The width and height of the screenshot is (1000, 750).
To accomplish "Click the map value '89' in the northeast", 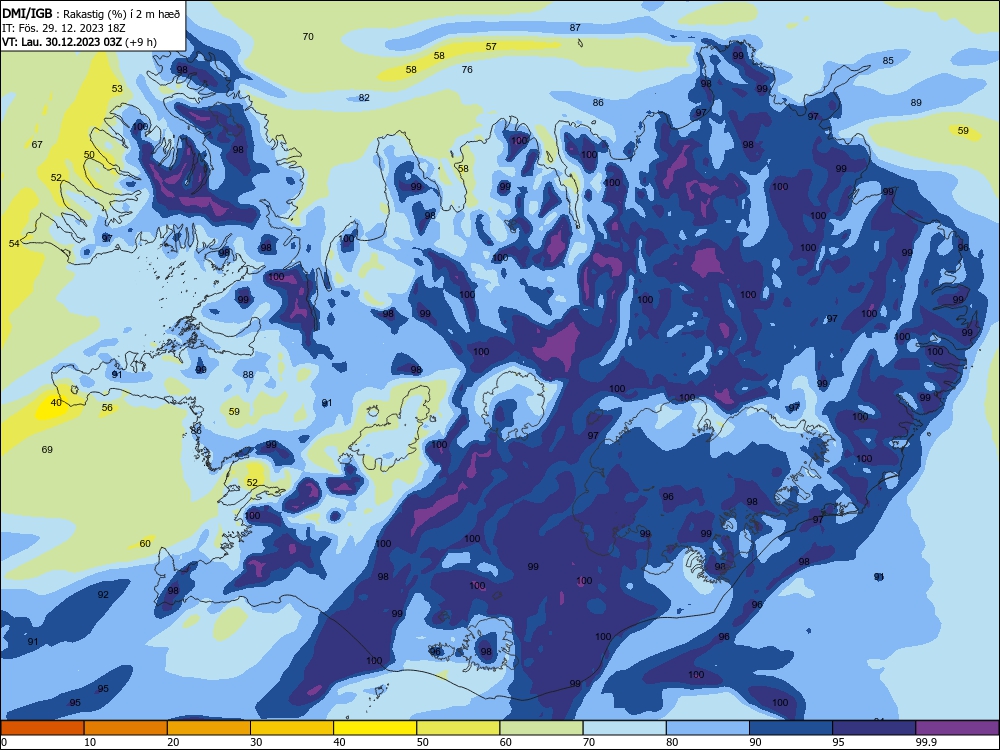I will 916,102.
